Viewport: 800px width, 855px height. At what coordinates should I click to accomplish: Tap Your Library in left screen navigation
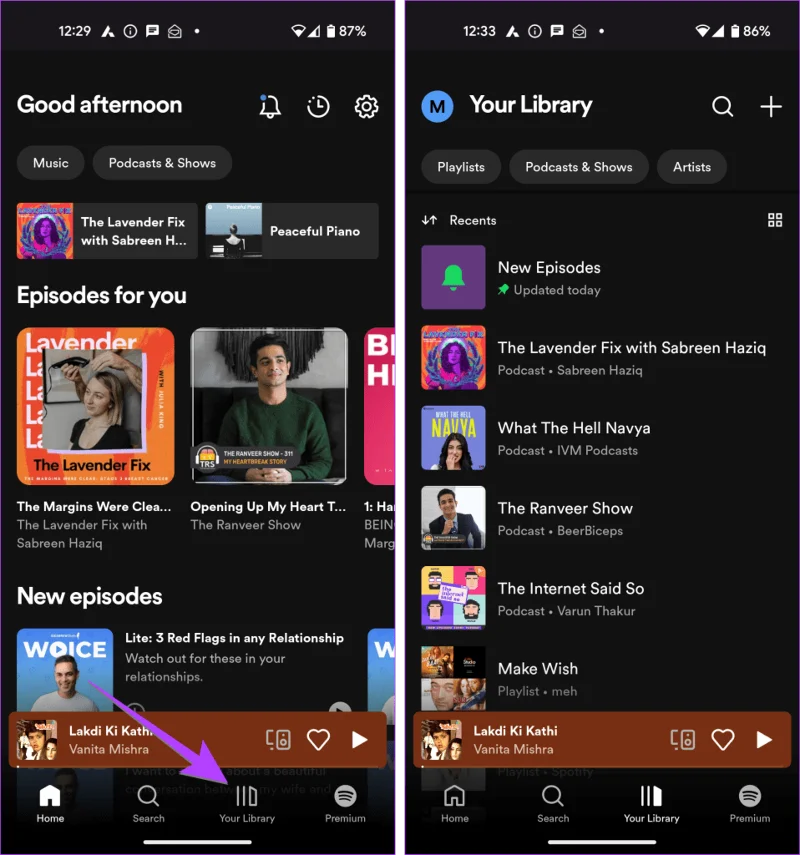click(247, 803)
